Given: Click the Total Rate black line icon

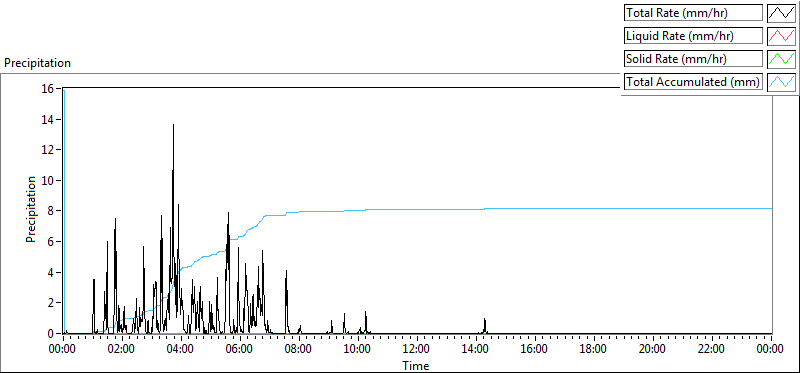Looking at the screenshot, I should pyautogui.click(x=781, y=13).
